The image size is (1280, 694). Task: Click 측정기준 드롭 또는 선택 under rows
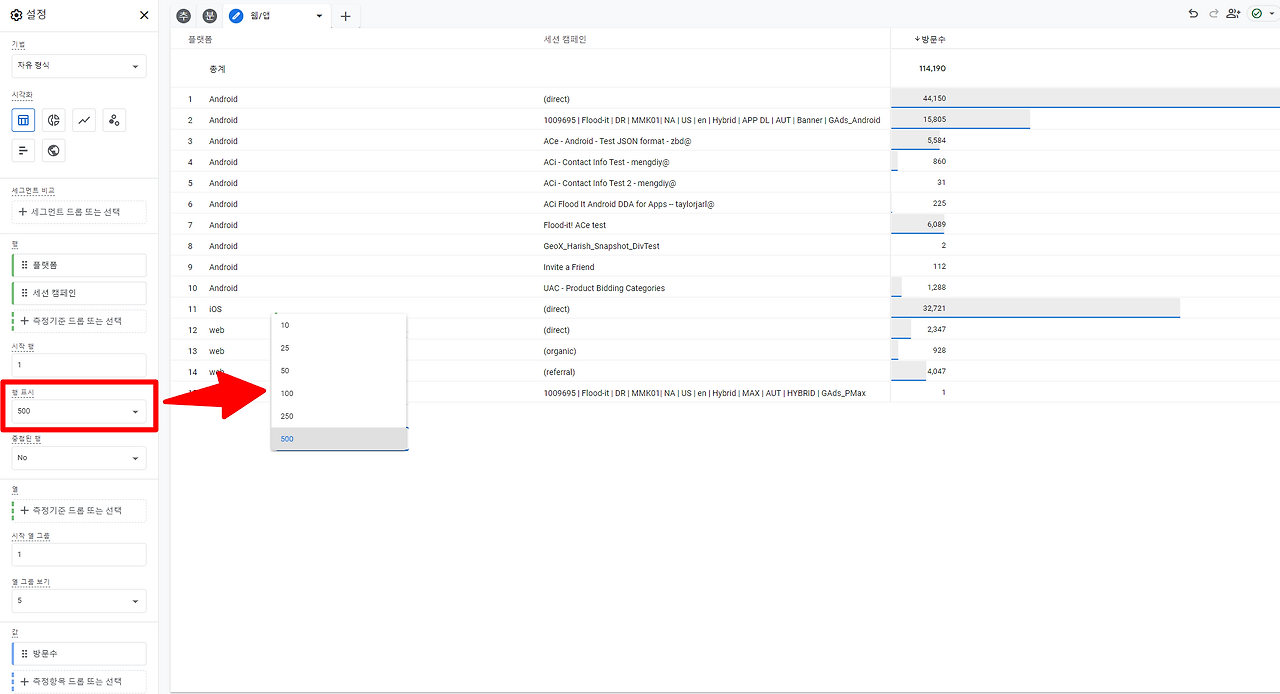pos(79,321)
